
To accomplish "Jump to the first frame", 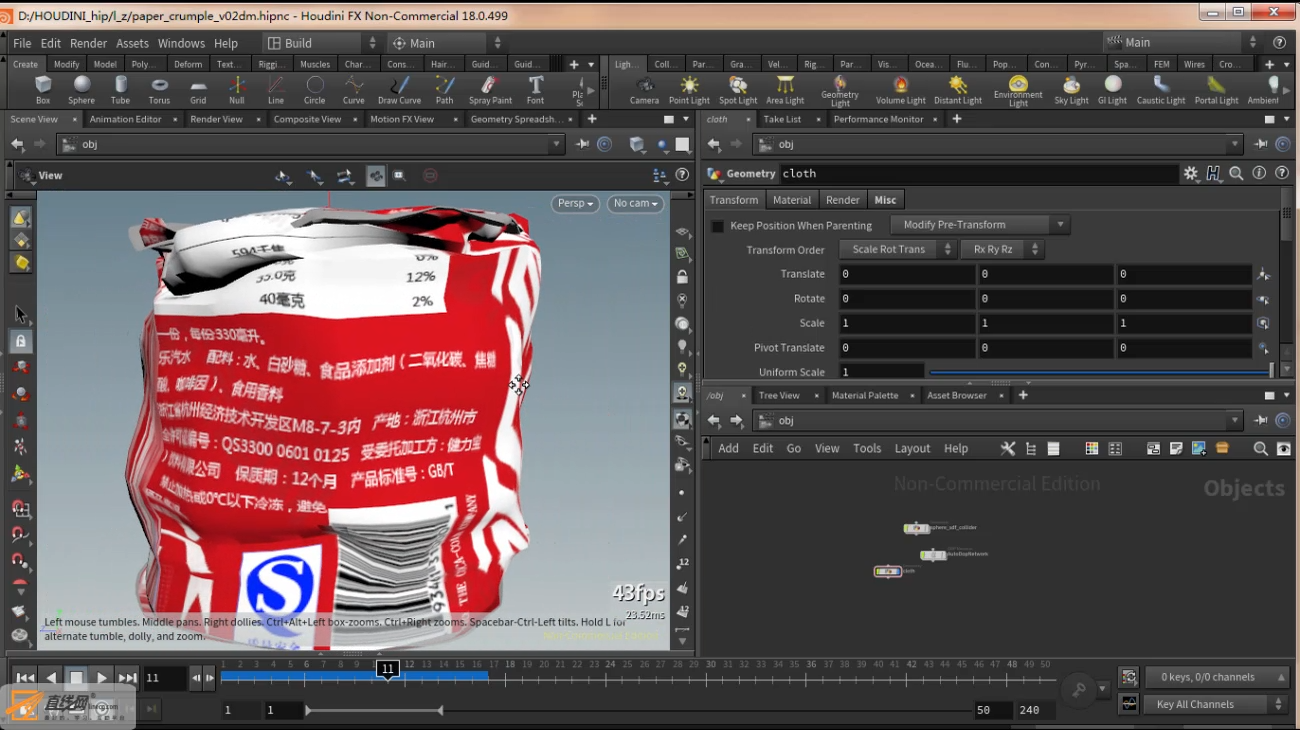I will click(x=25, y=677).
